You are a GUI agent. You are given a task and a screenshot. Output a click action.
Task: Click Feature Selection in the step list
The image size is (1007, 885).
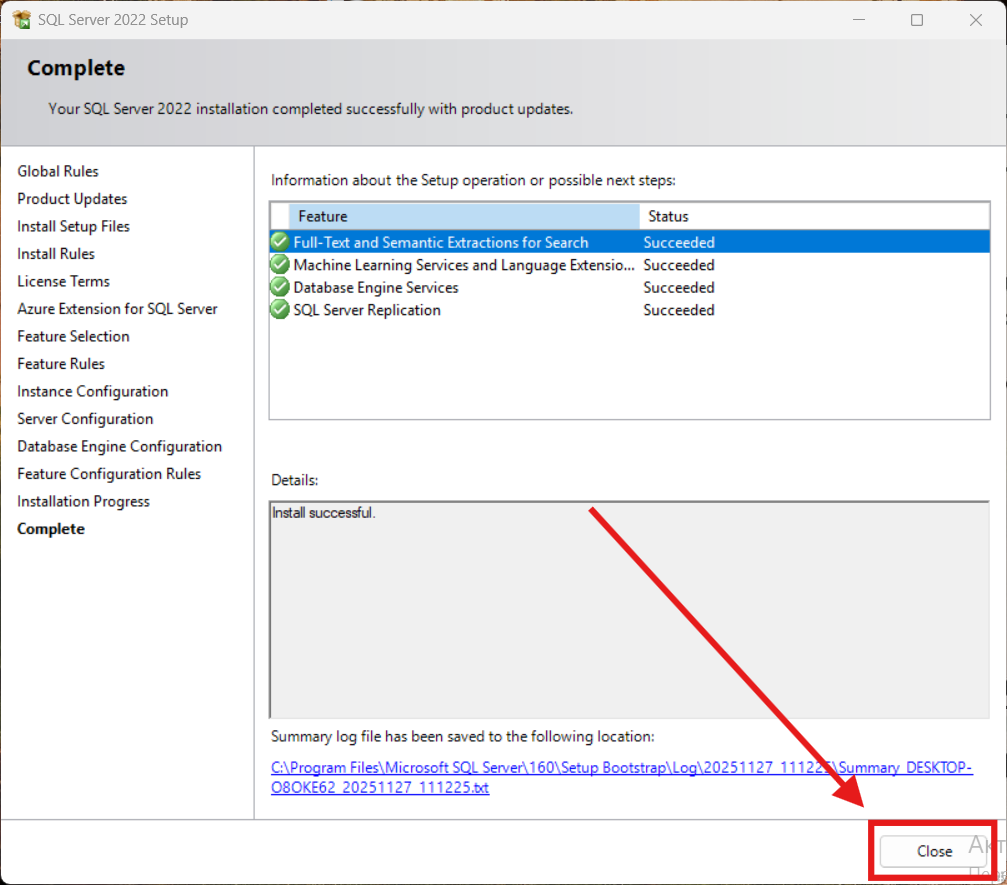click(x=73, y=337)
